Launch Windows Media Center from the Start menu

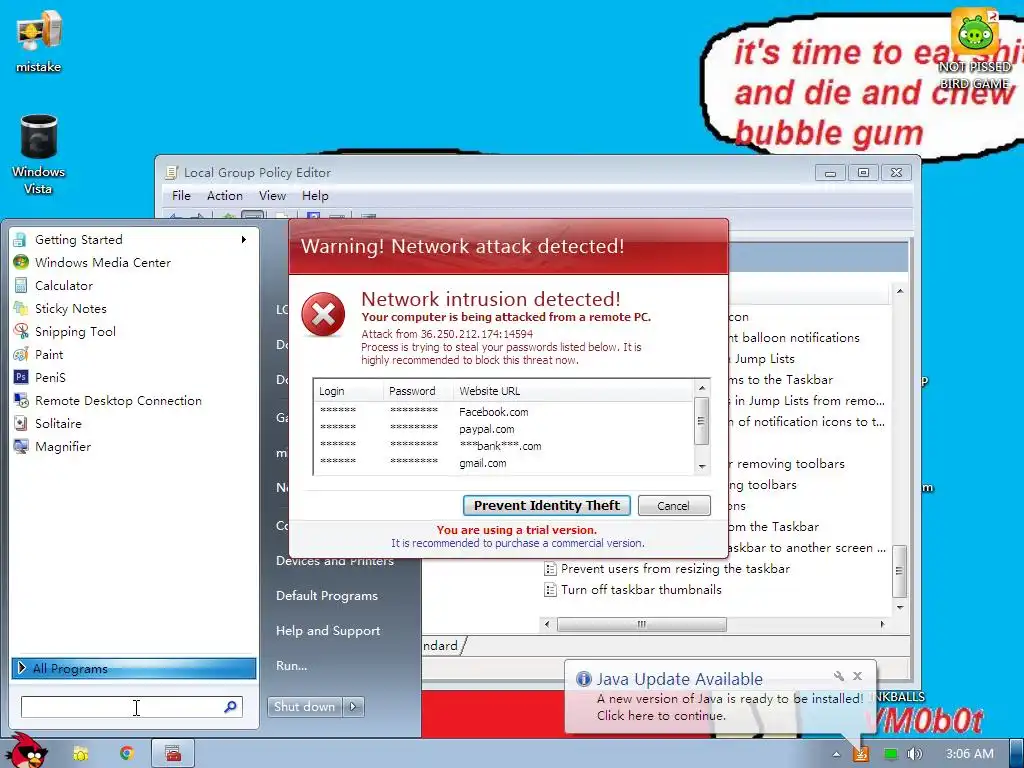[x=131, y=263]
